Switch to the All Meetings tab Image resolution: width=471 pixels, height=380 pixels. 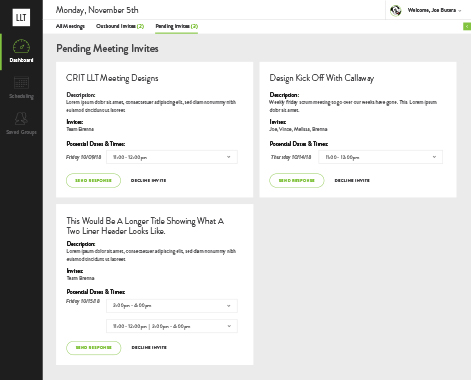point(70,26)
